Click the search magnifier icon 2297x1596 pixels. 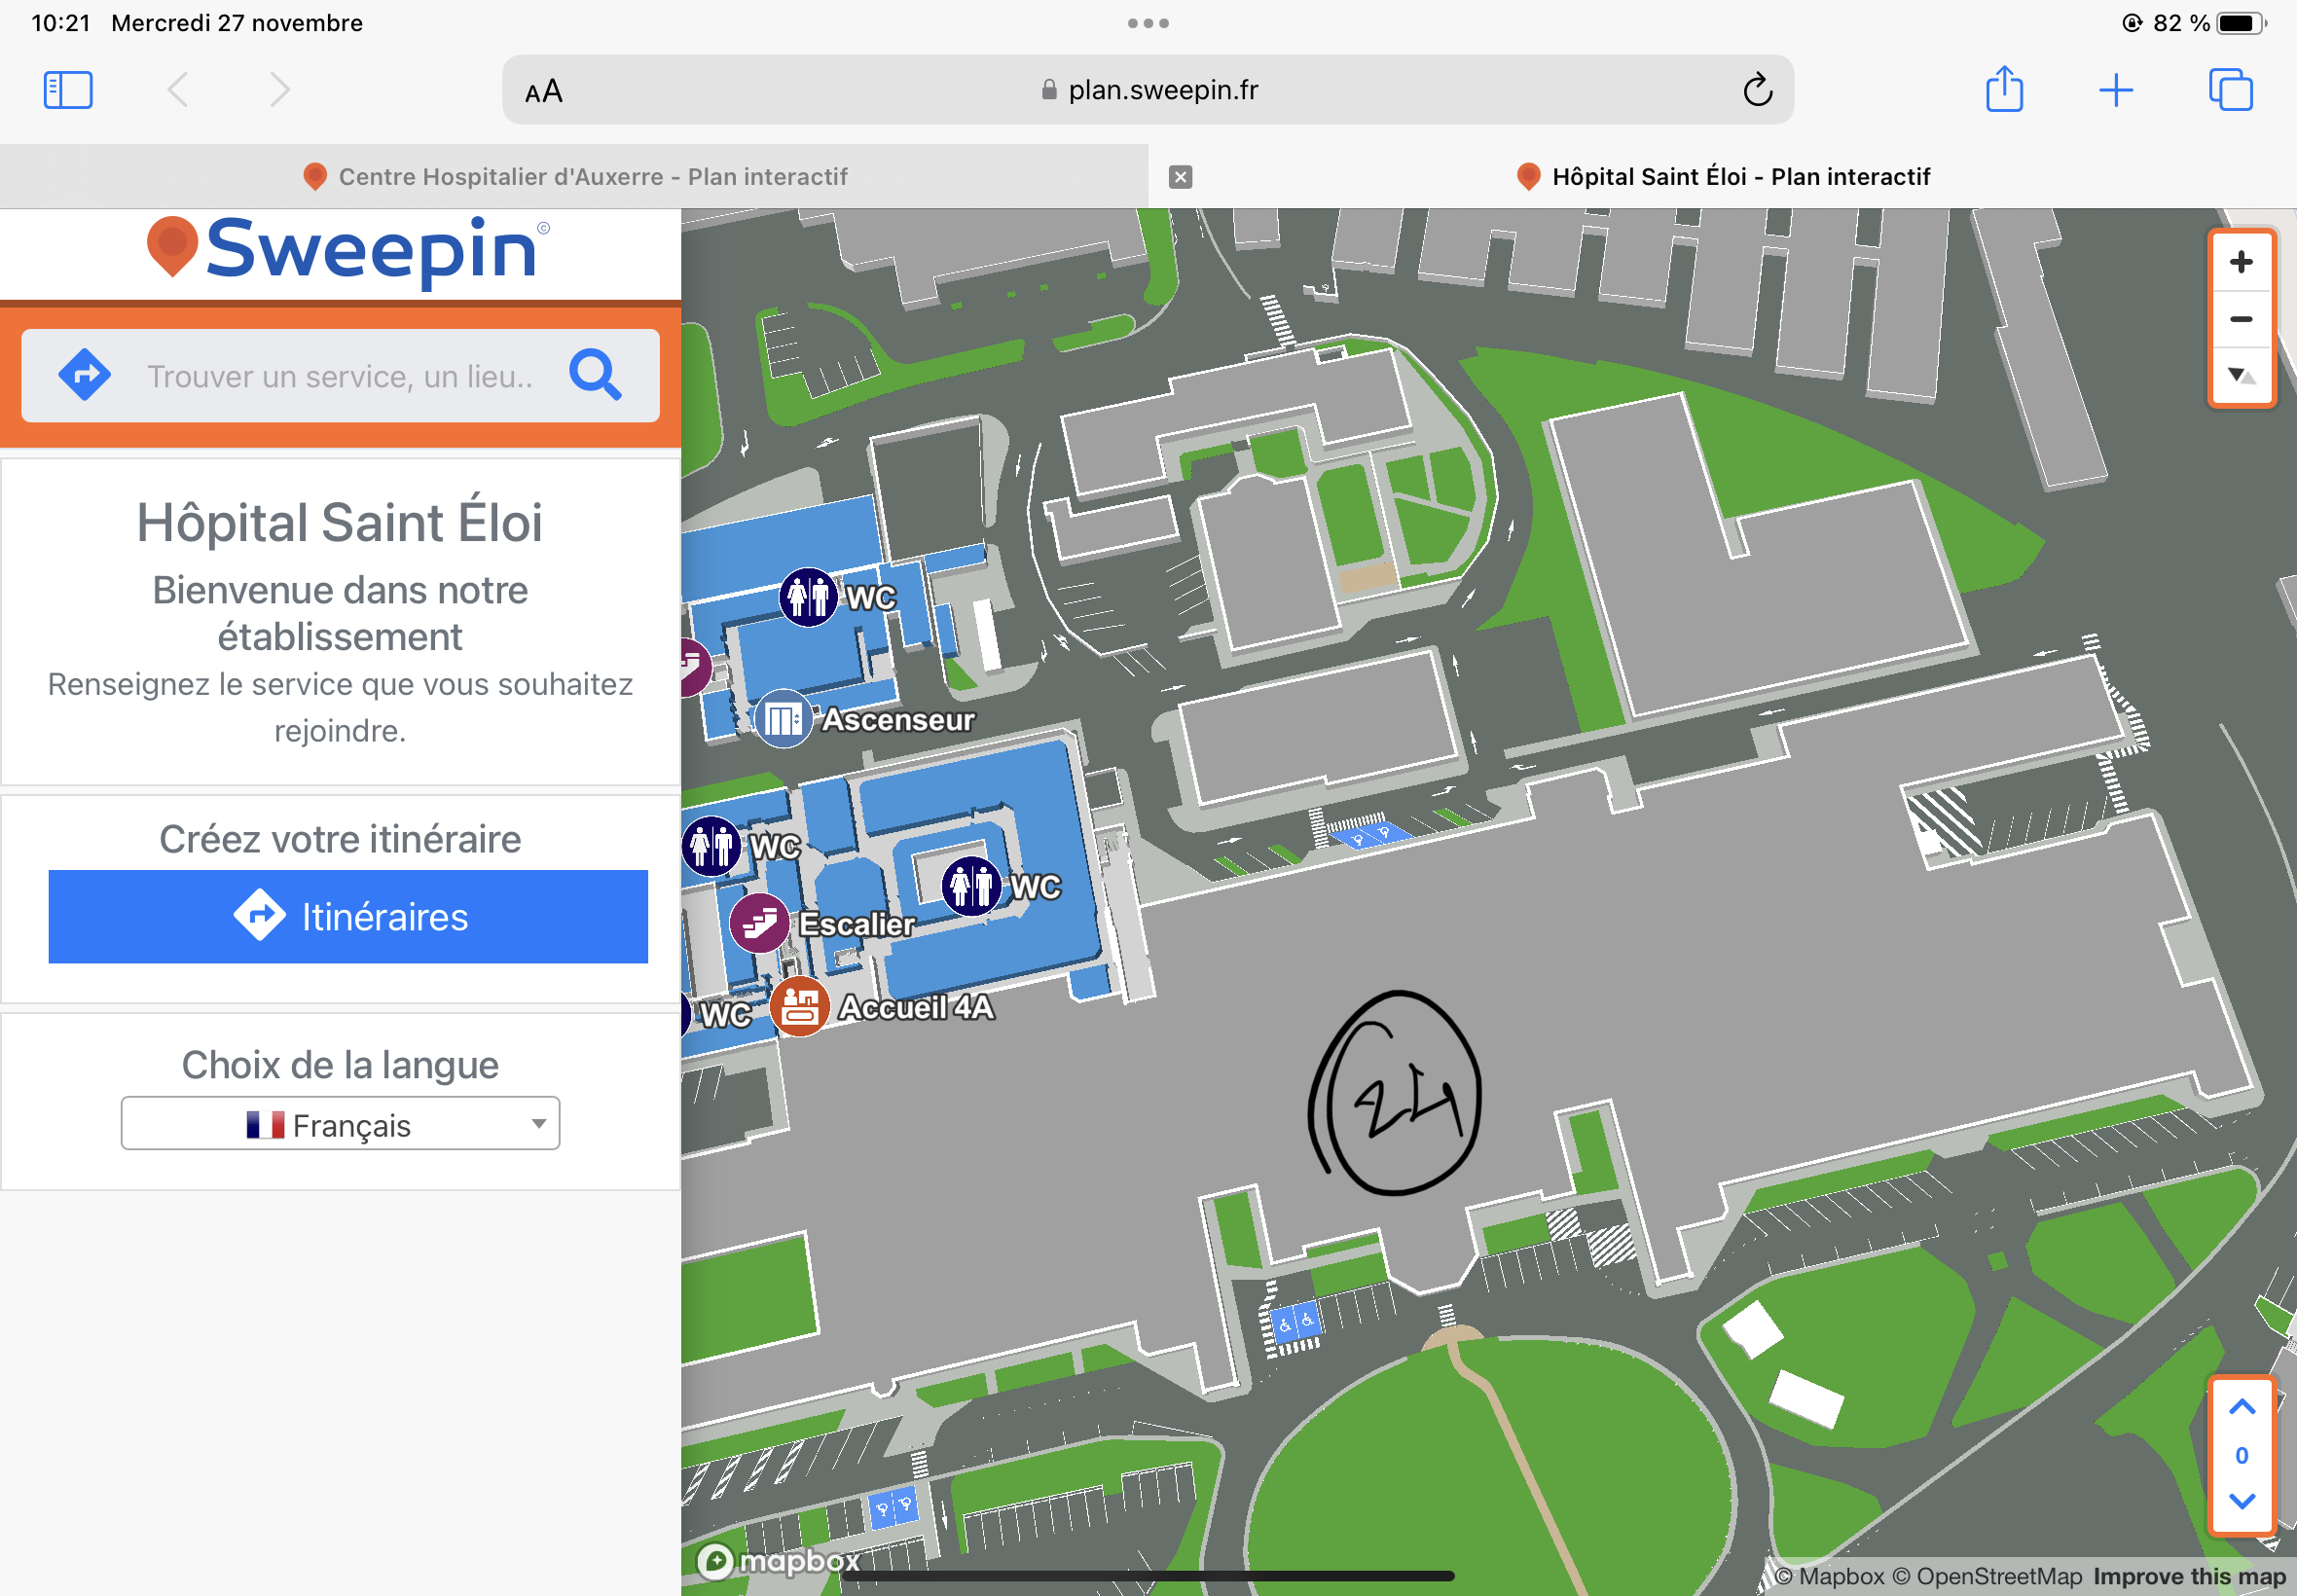(x=596, y=376)
